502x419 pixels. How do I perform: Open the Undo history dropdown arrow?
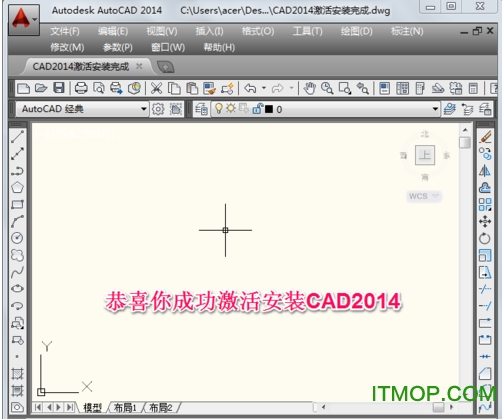pos(264,88)
